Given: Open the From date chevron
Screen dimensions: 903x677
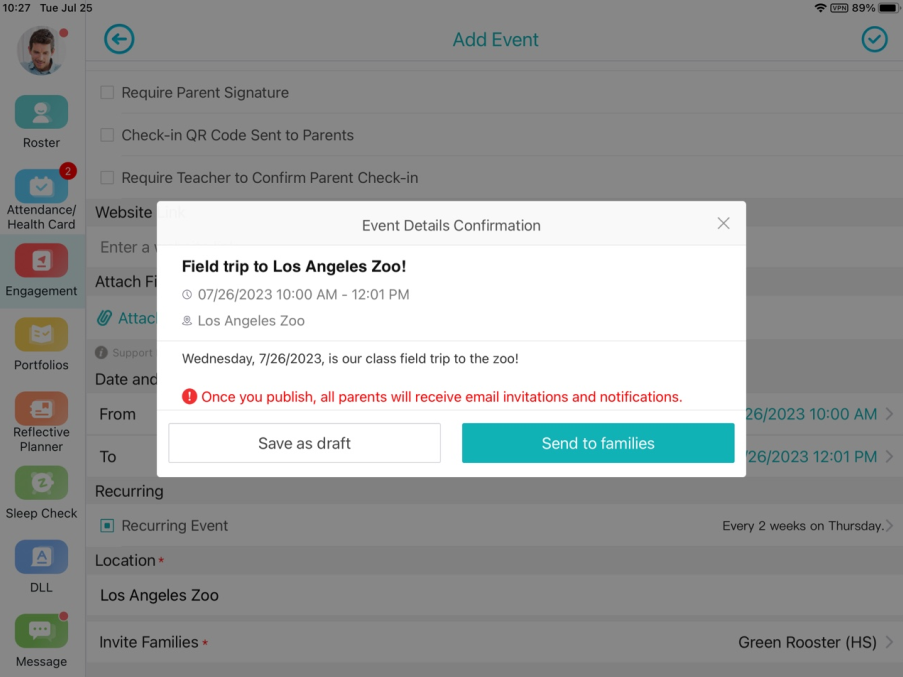Looking at the screenshot, I should [889, 414].
